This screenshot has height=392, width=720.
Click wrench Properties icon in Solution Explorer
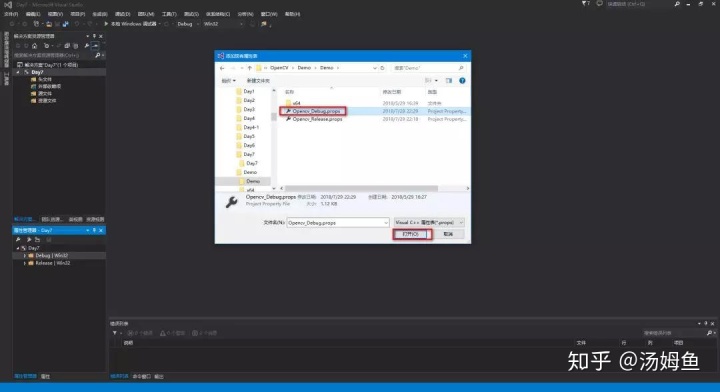click(86, 45)
